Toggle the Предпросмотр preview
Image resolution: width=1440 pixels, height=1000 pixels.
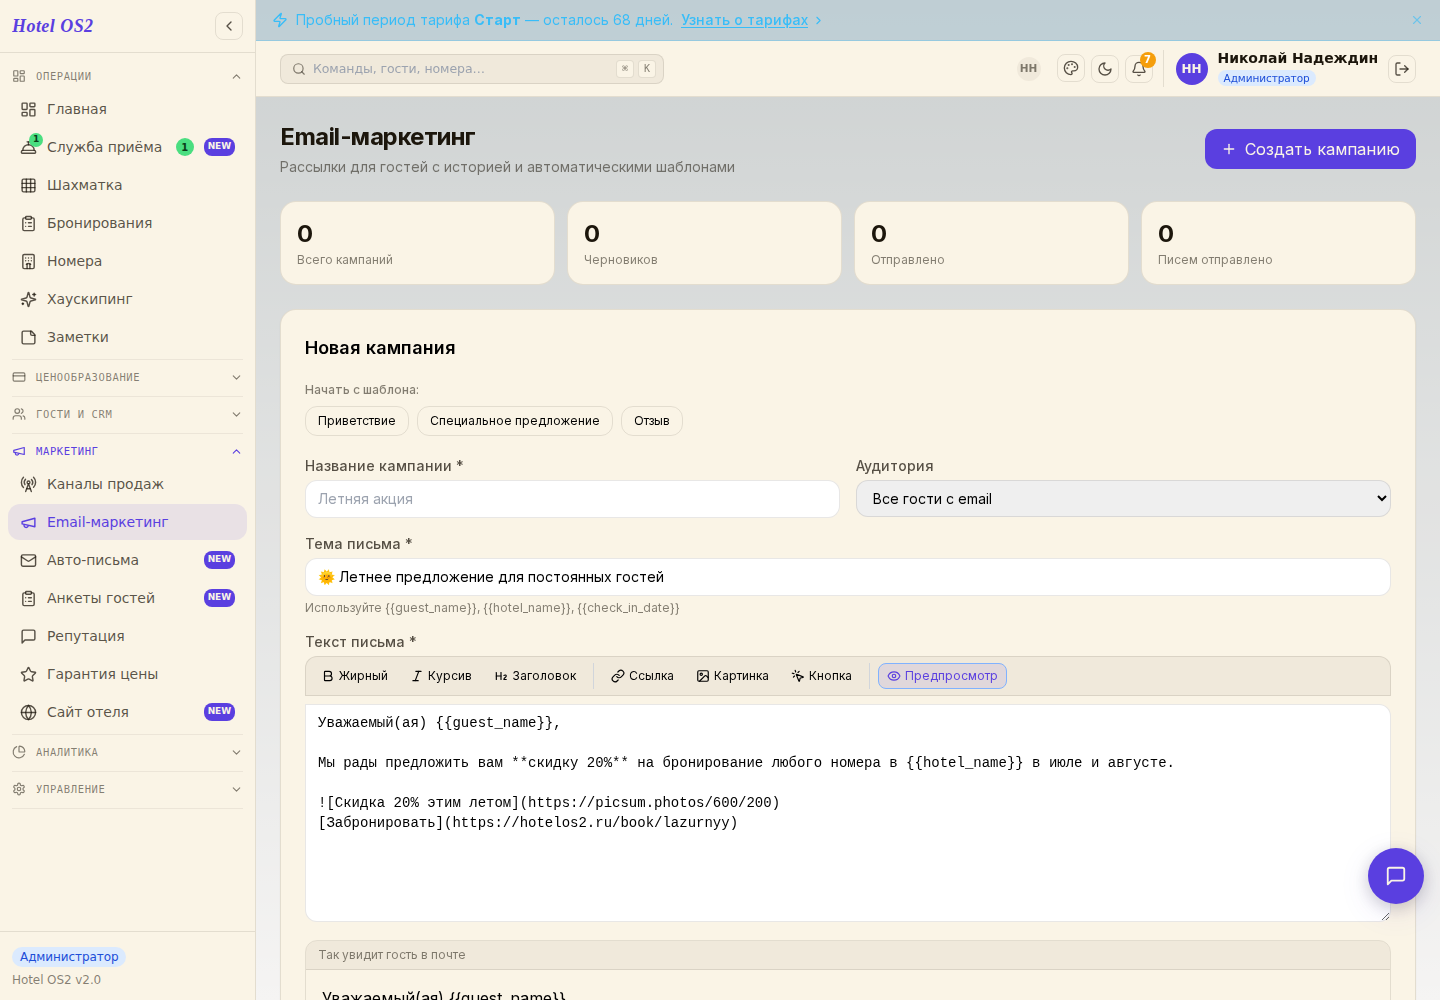point(942,676)
